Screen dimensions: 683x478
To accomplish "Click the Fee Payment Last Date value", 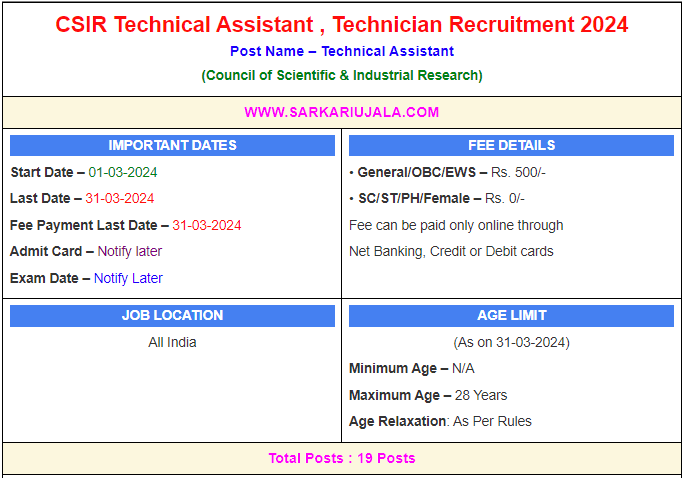I will pos(206,225).
